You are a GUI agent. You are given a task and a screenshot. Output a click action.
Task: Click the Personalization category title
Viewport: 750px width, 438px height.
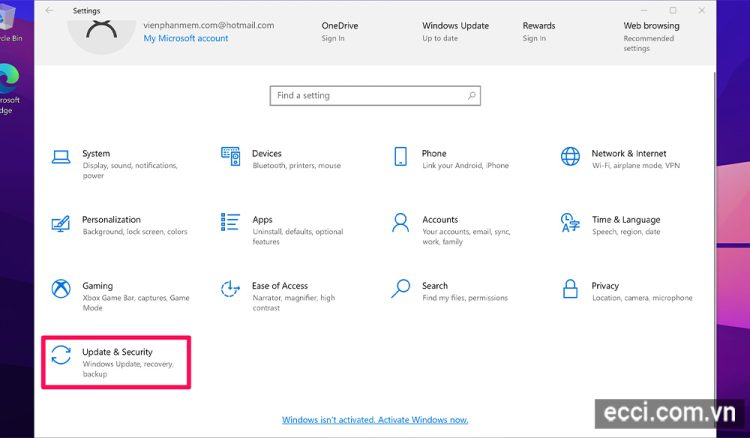tap(111, 219)
